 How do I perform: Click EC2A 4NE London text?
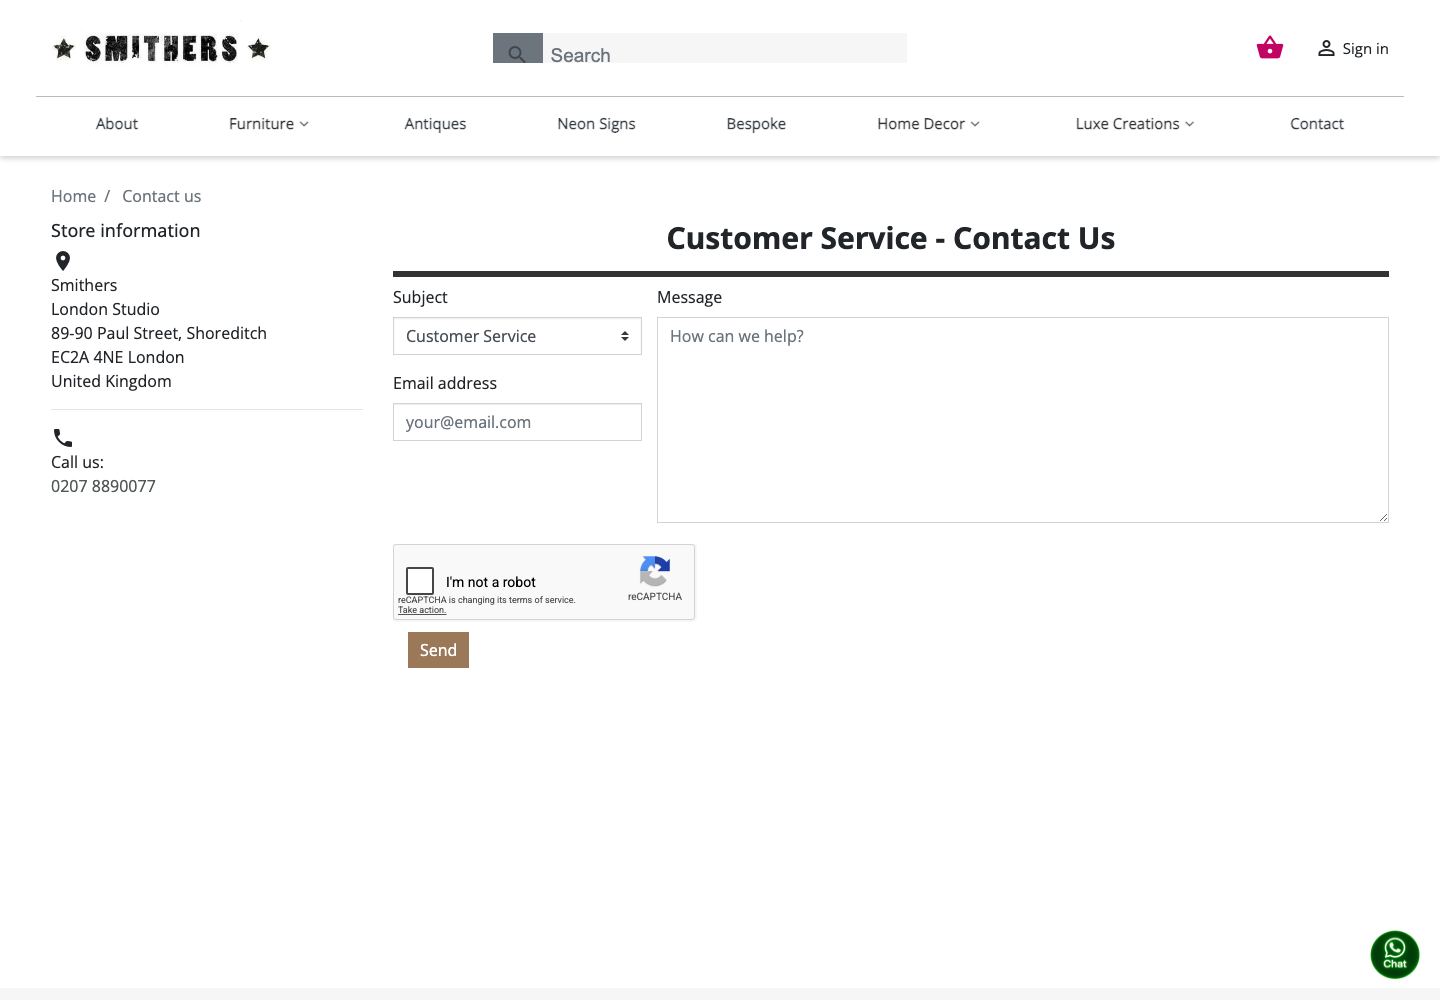(118, 357)
